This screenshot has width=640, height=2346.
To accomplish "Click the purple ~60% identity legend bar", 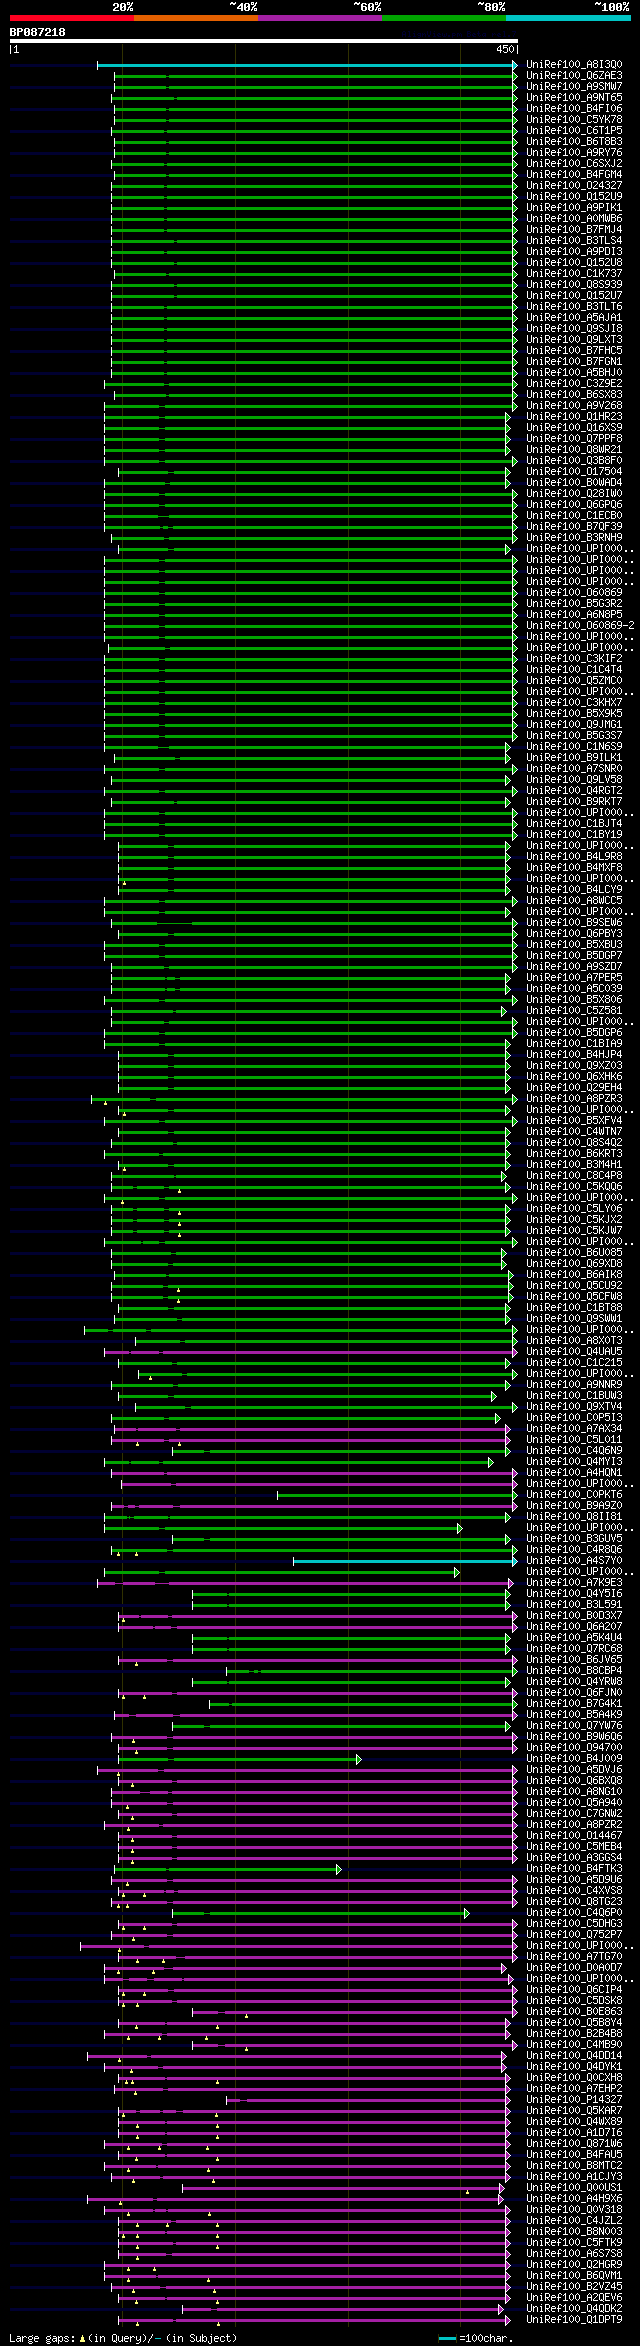I will point(320,18).
